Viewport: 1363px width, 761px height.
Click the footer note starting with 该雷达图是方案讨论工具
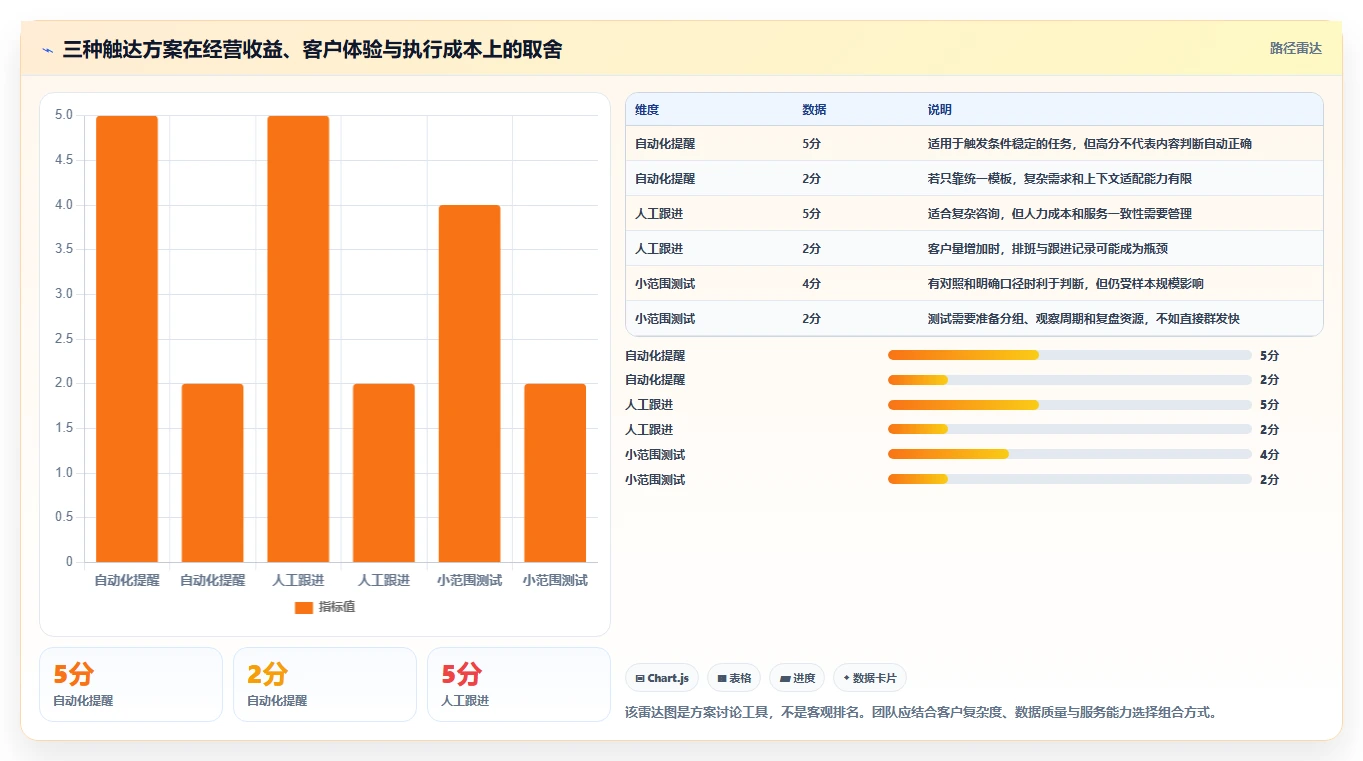(x=921, y=713)
